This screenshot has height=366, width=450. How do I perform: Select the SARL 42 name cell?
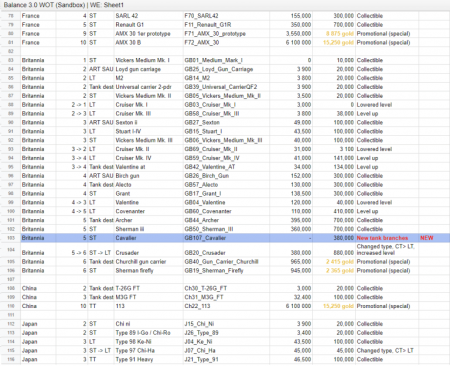pyautogui.click(x=149, y=16)
